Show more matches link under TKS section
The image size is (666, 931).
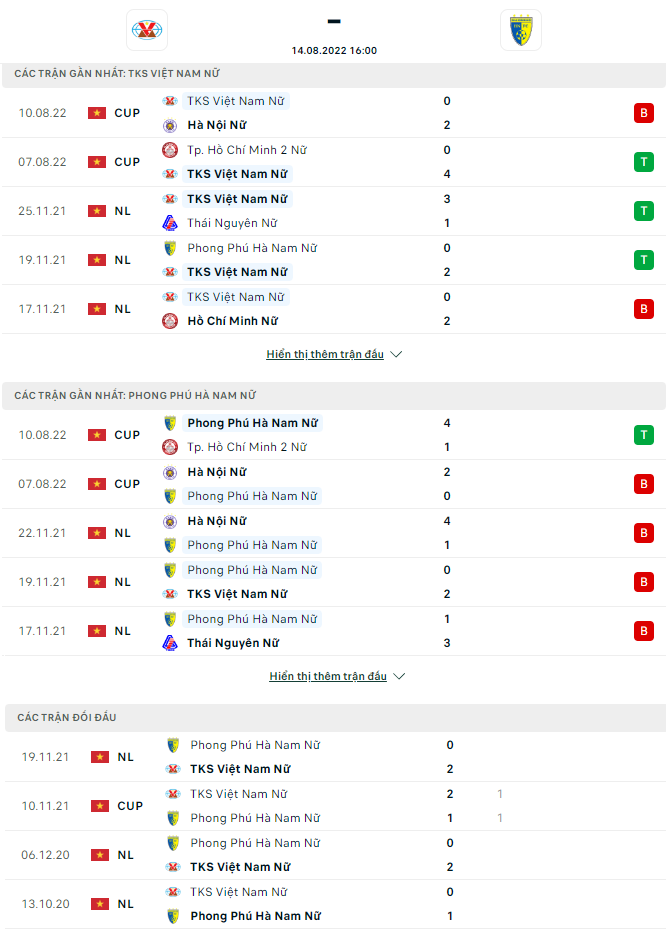(x=325, y=355)
